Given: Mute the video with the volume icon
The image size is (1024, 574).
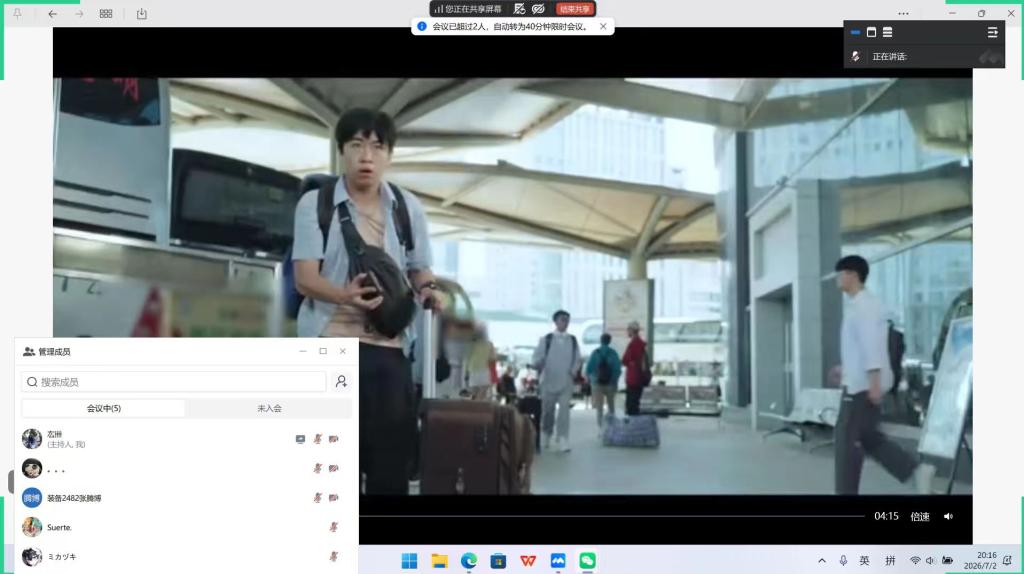Looking at the screenshot, I should (948, 517).
